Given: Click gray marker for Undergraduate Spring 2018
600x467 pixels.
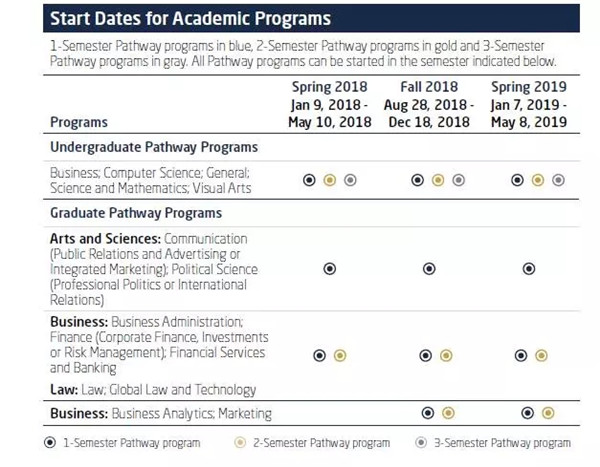Looking at the screenshot, I should (350, 180).
